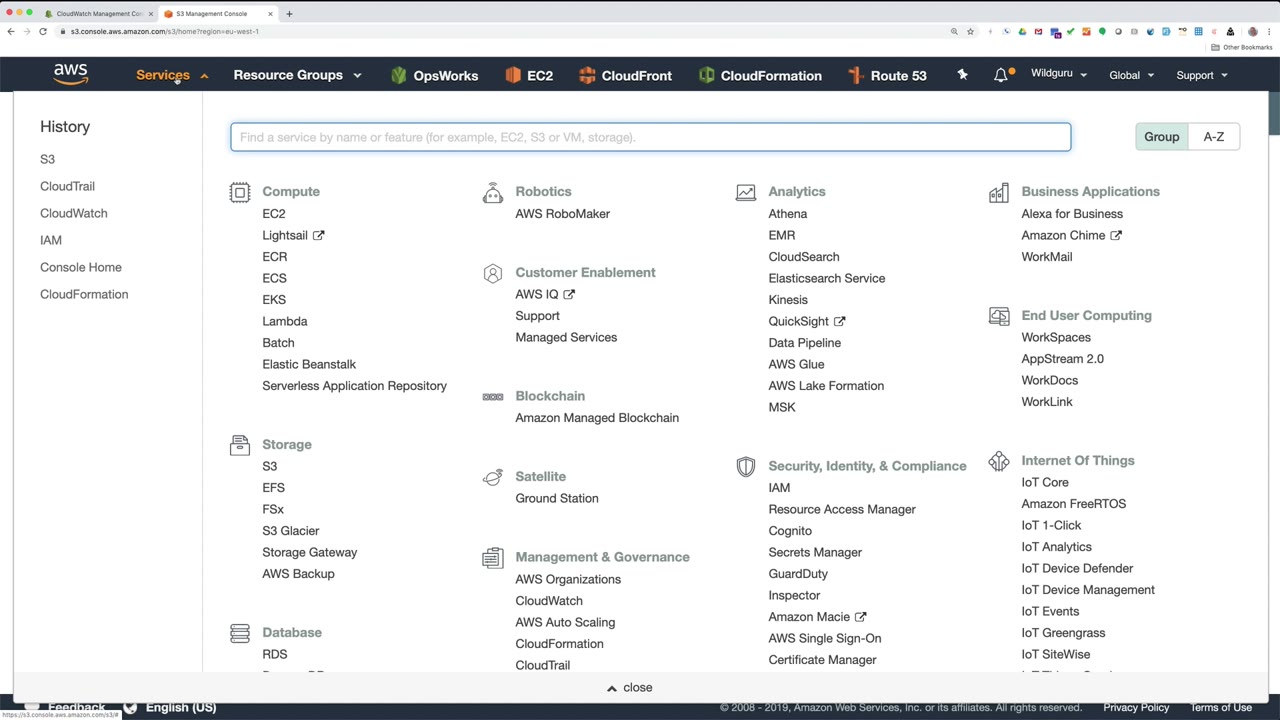Reload the page in the browser

(x=43, y=31)
